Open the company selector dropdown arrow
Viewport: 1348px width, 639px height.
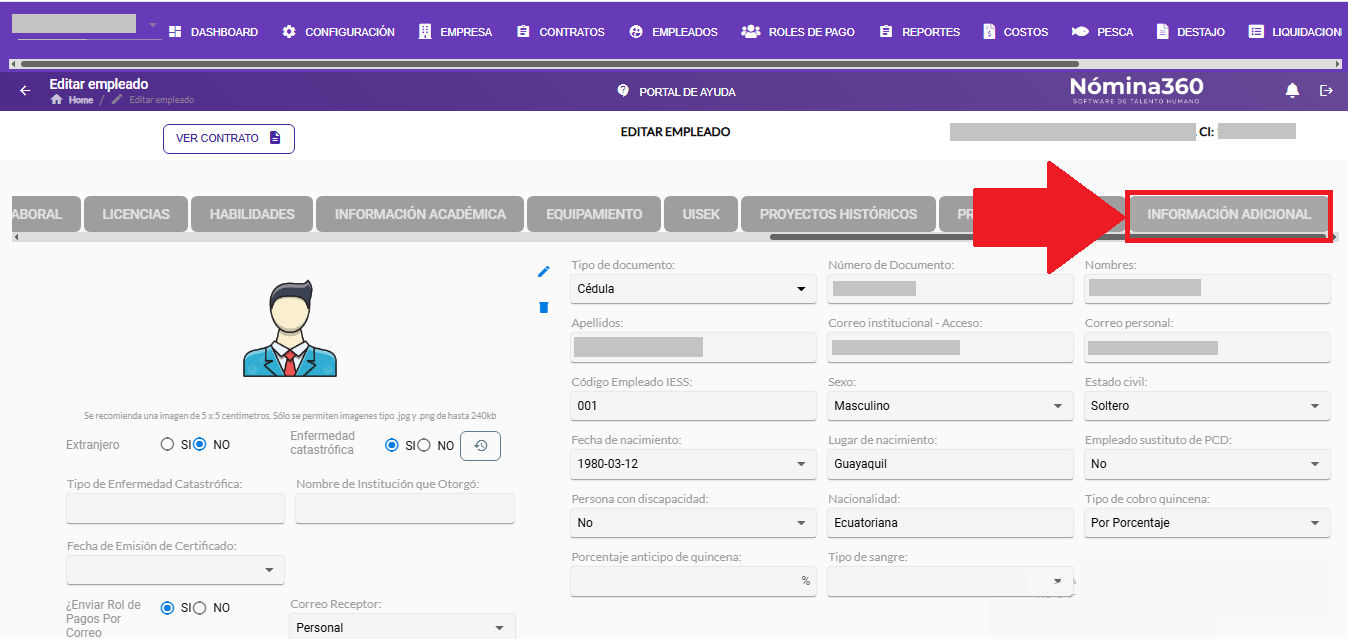click(153, 25)
